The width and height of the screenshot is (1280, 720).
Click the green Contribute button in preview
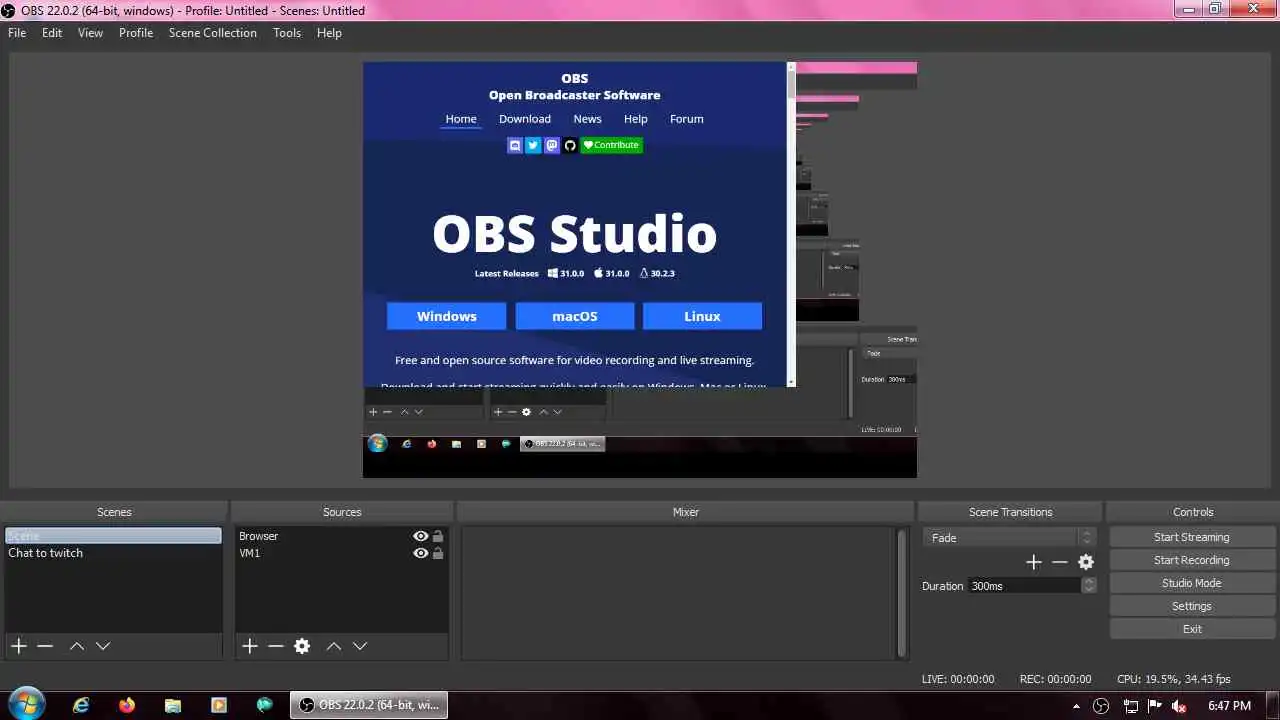click(611, 145)
